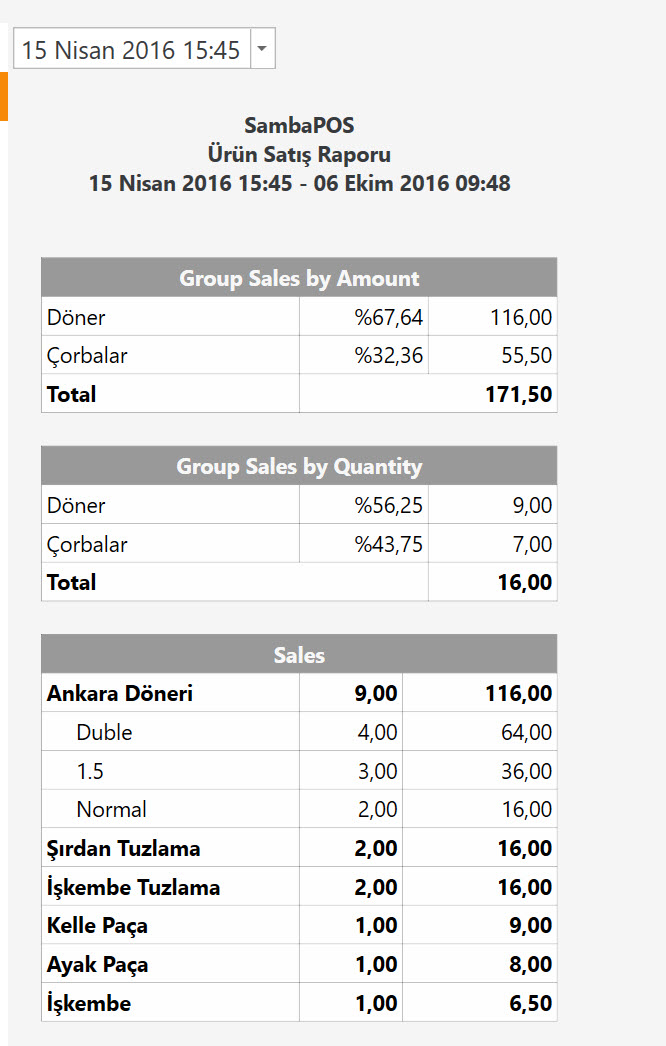666x1046 pixels.
Task: Select the Ürün Satış Raporu heading
Action: [299, 155]
